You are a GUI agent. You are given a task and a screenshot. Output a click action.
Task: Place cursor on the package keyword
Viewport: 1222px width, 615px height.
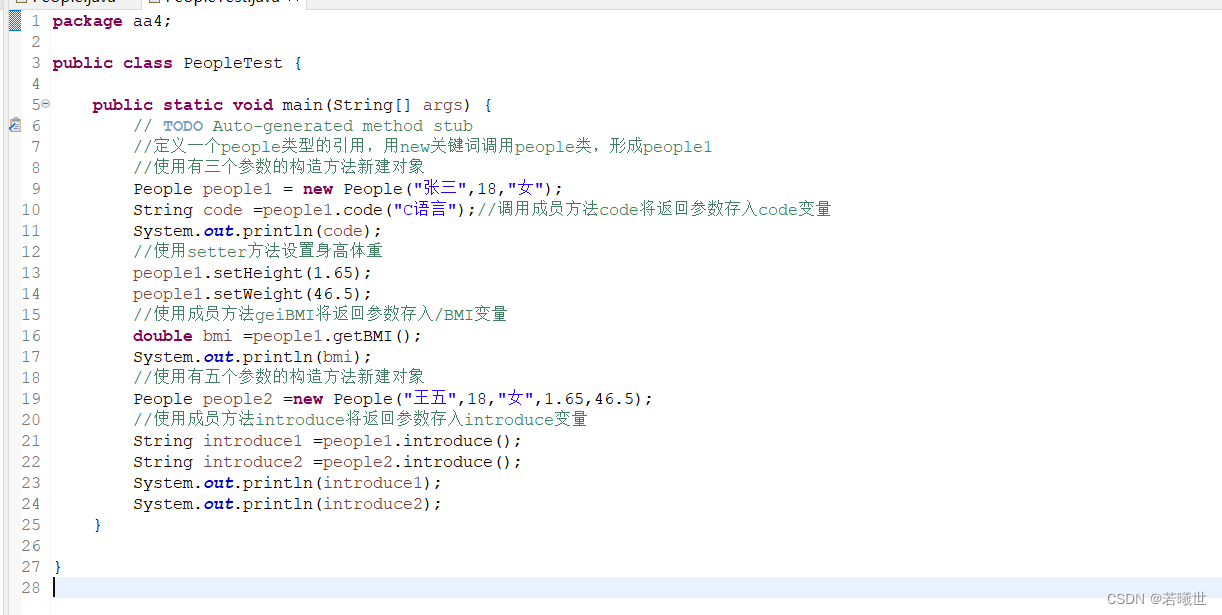tap(86, 20)
